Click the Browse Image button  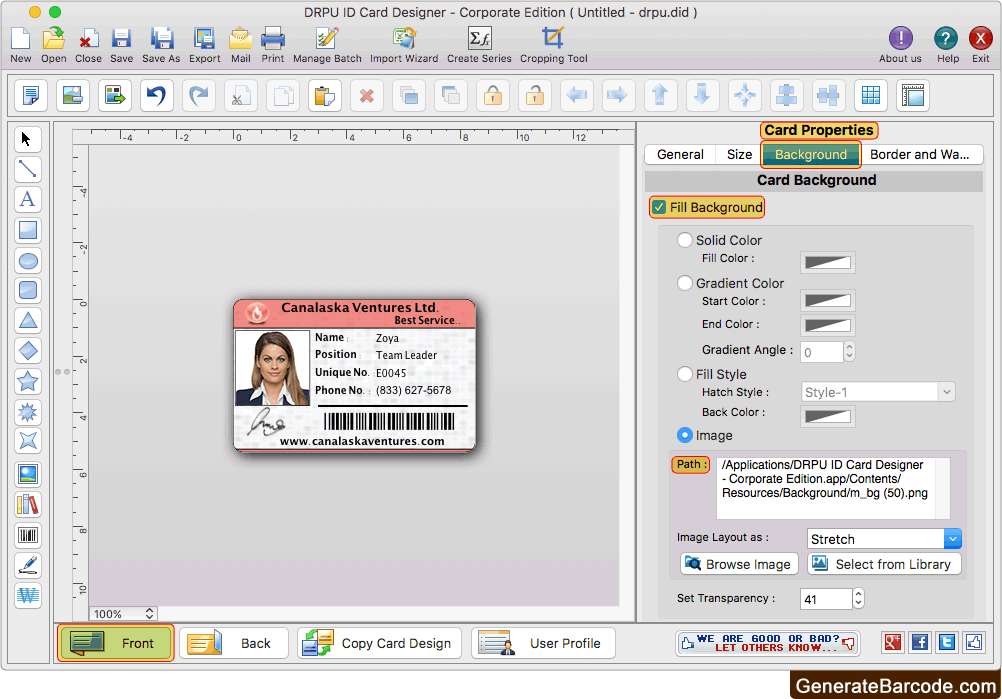[x=739, y=564]
